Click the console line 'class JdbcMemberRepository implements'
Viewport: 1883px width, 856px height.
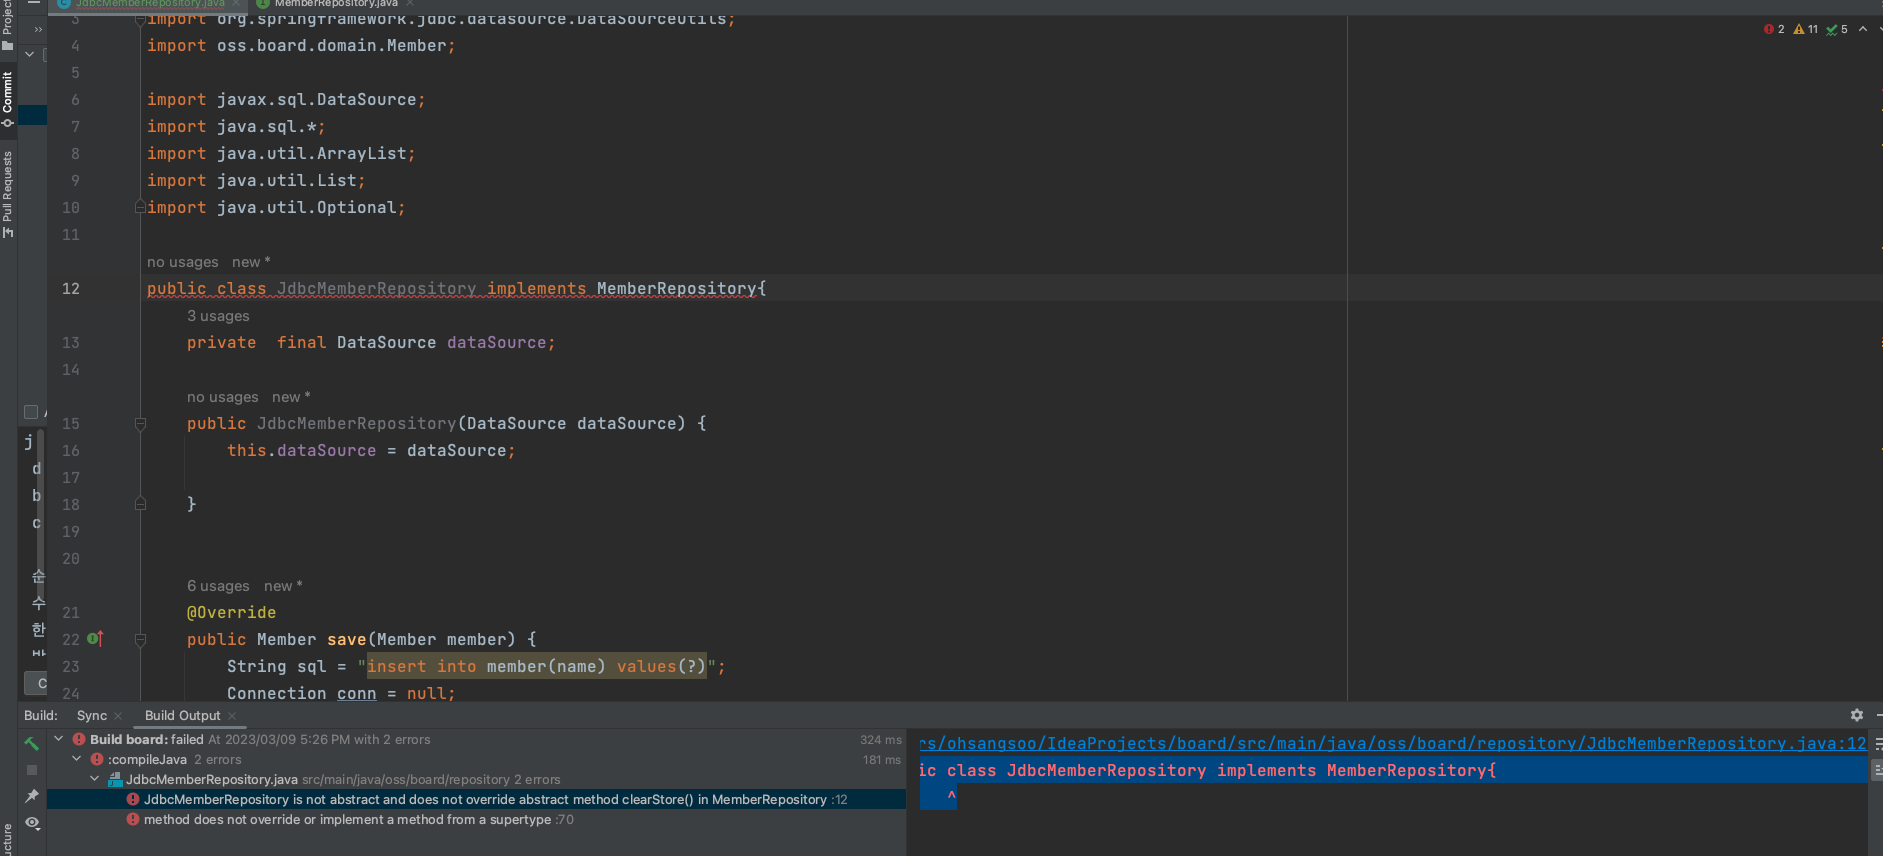click(x=1207, y=770)
